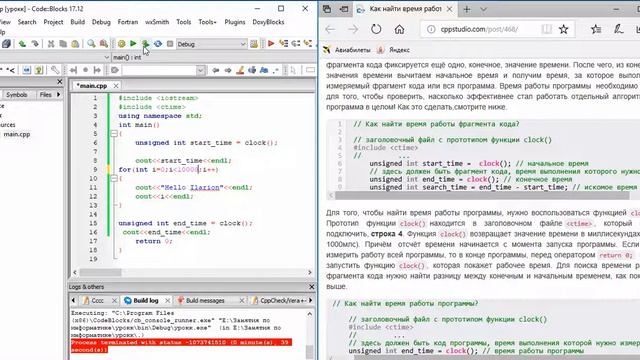Image resolution: width=640 pixels, height=360 pixels.
Task: Click the previous bookmark icon
Action: (73, 70)
